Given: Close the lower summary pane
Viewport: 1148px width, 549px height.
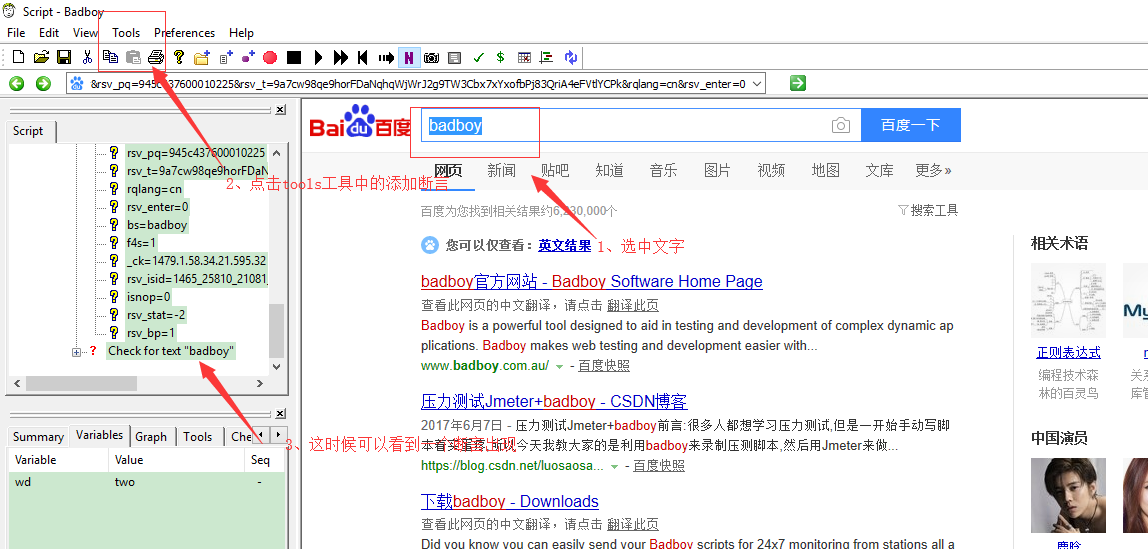Looking at the screenshot, I should coord(280,414).
